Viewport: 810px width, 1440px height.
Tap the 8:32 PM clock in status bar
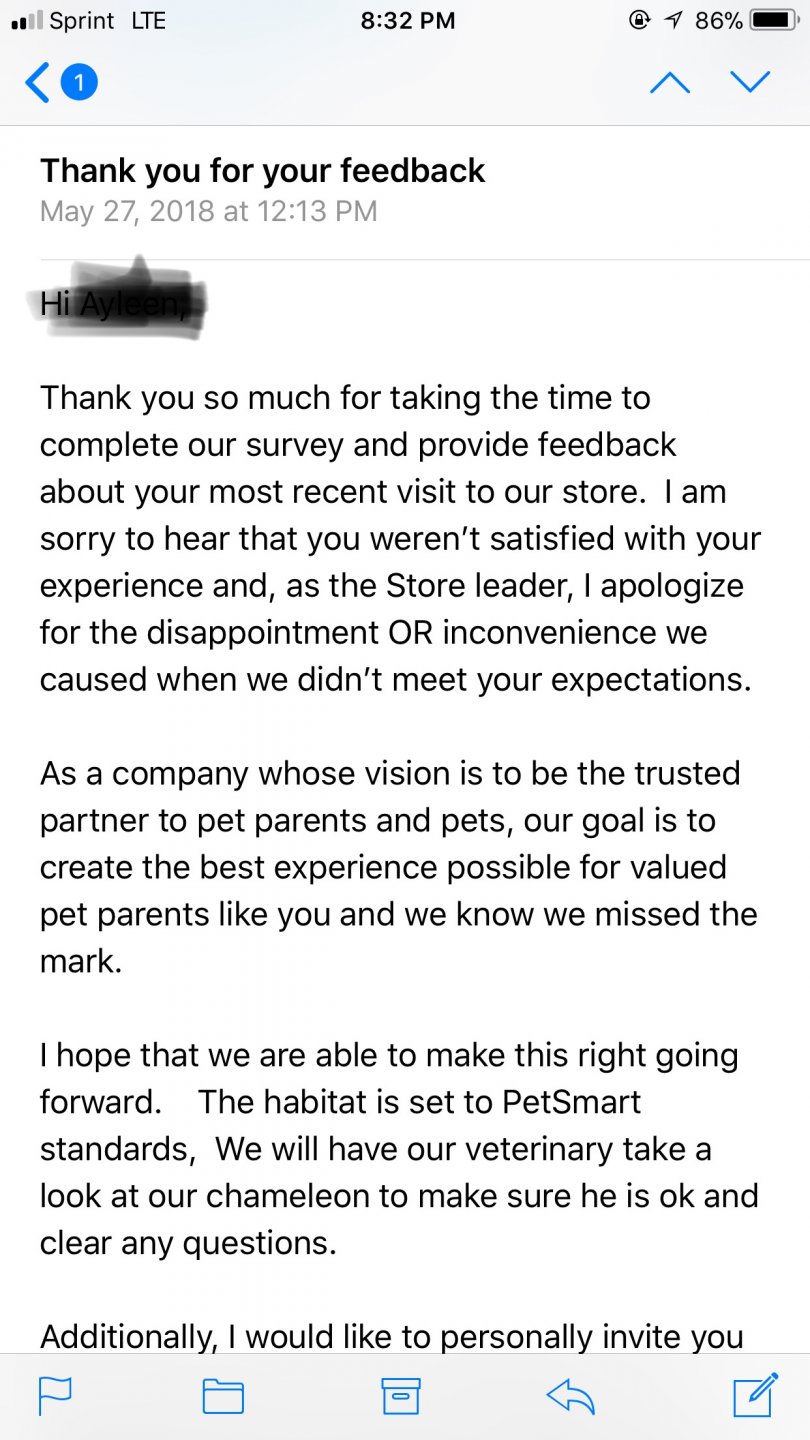[407, 21]
